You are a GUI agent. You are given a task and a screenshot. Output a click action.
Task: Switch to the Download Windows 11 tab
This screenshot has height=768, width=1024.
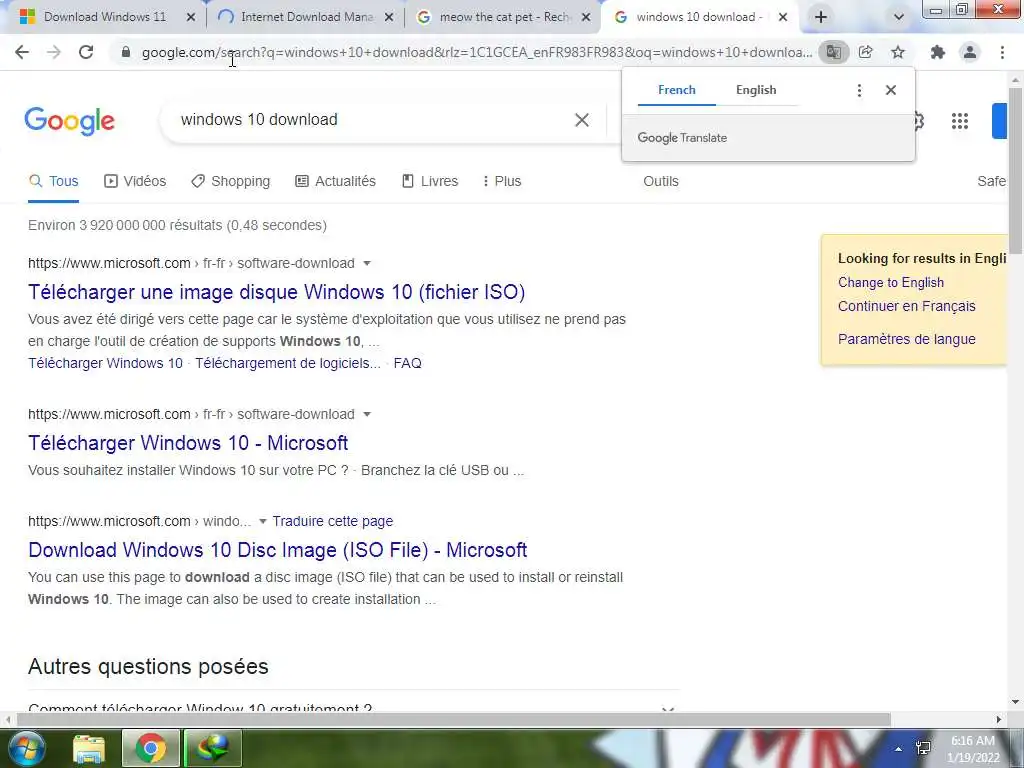point(104,17)
